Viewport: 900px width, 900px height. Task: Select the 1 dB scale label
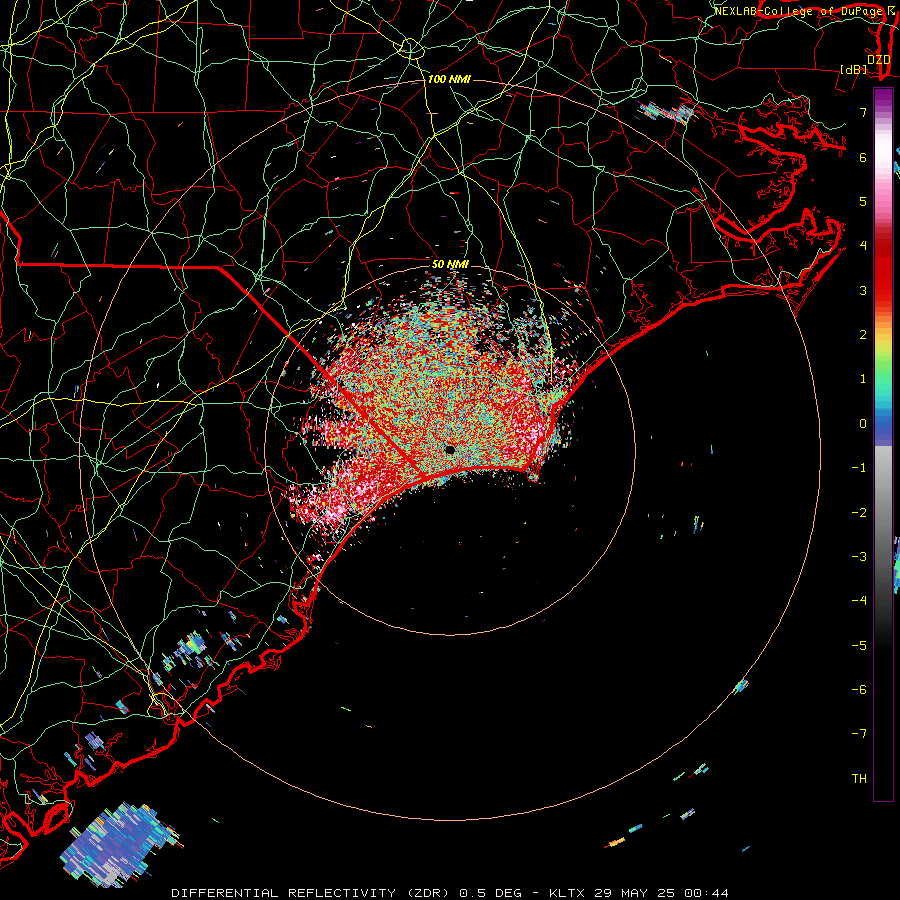pos(863,379)
